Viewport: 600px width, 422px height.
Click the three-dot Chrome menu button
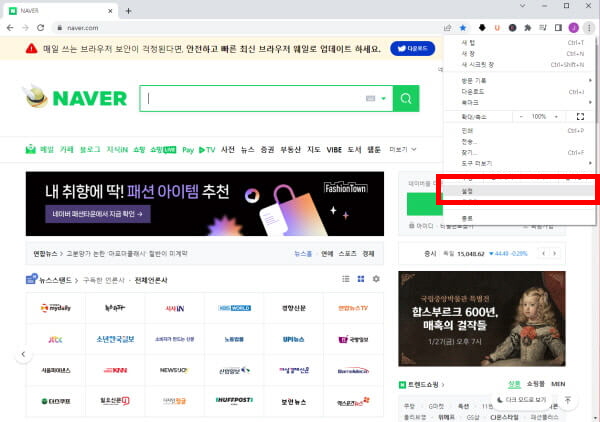click(x=589, y=28)
